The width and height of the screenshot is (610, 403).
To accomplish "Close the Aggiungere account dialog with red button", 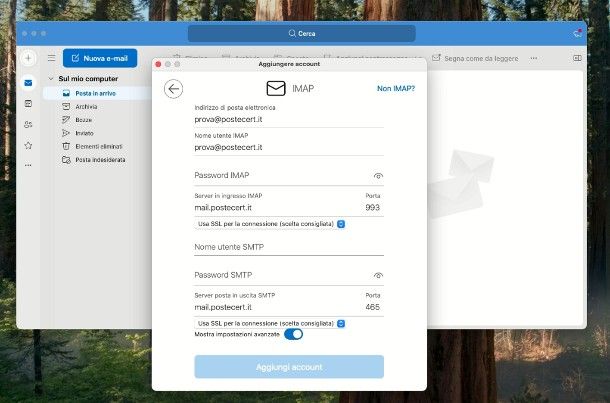I will [x=158, y=64].
